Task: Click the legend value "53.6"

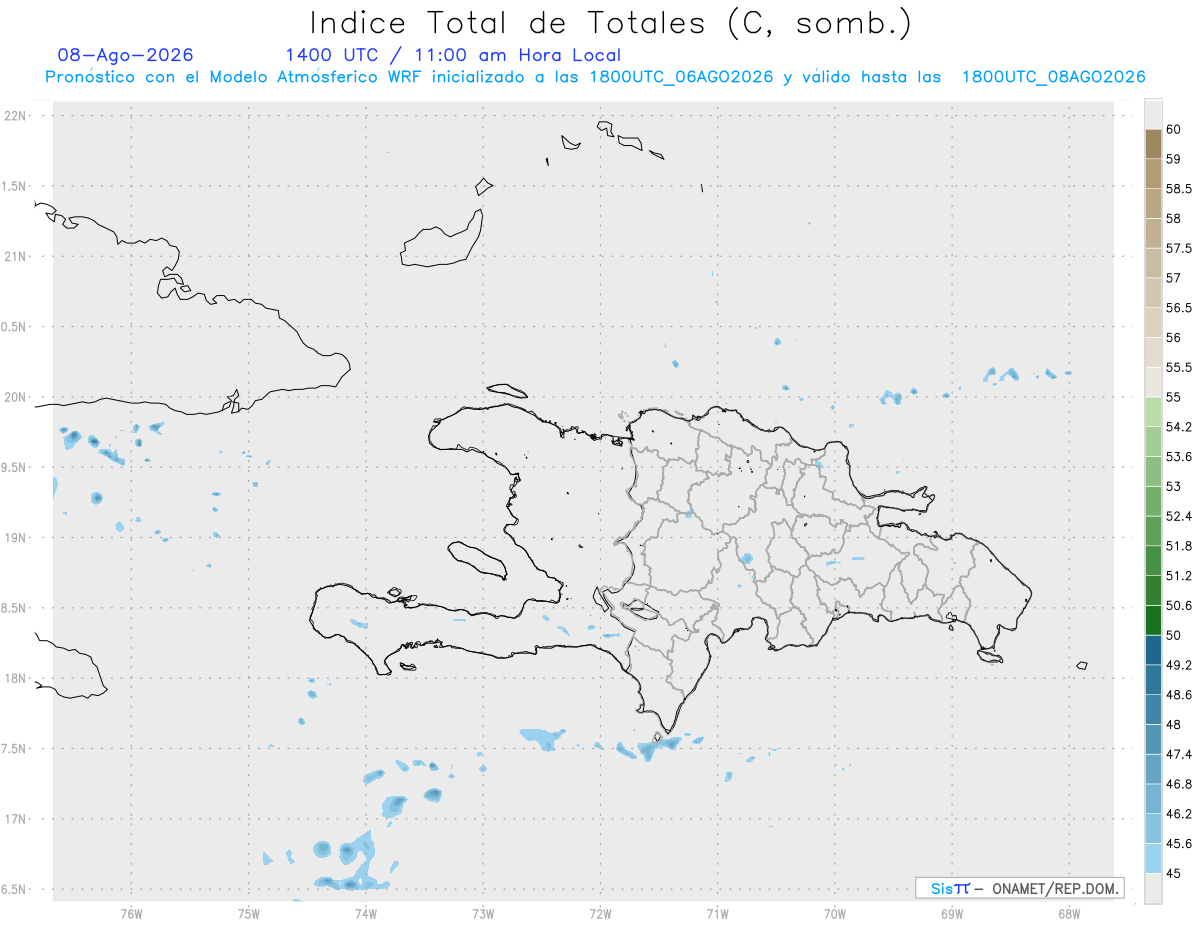Action: [1178, 457]
